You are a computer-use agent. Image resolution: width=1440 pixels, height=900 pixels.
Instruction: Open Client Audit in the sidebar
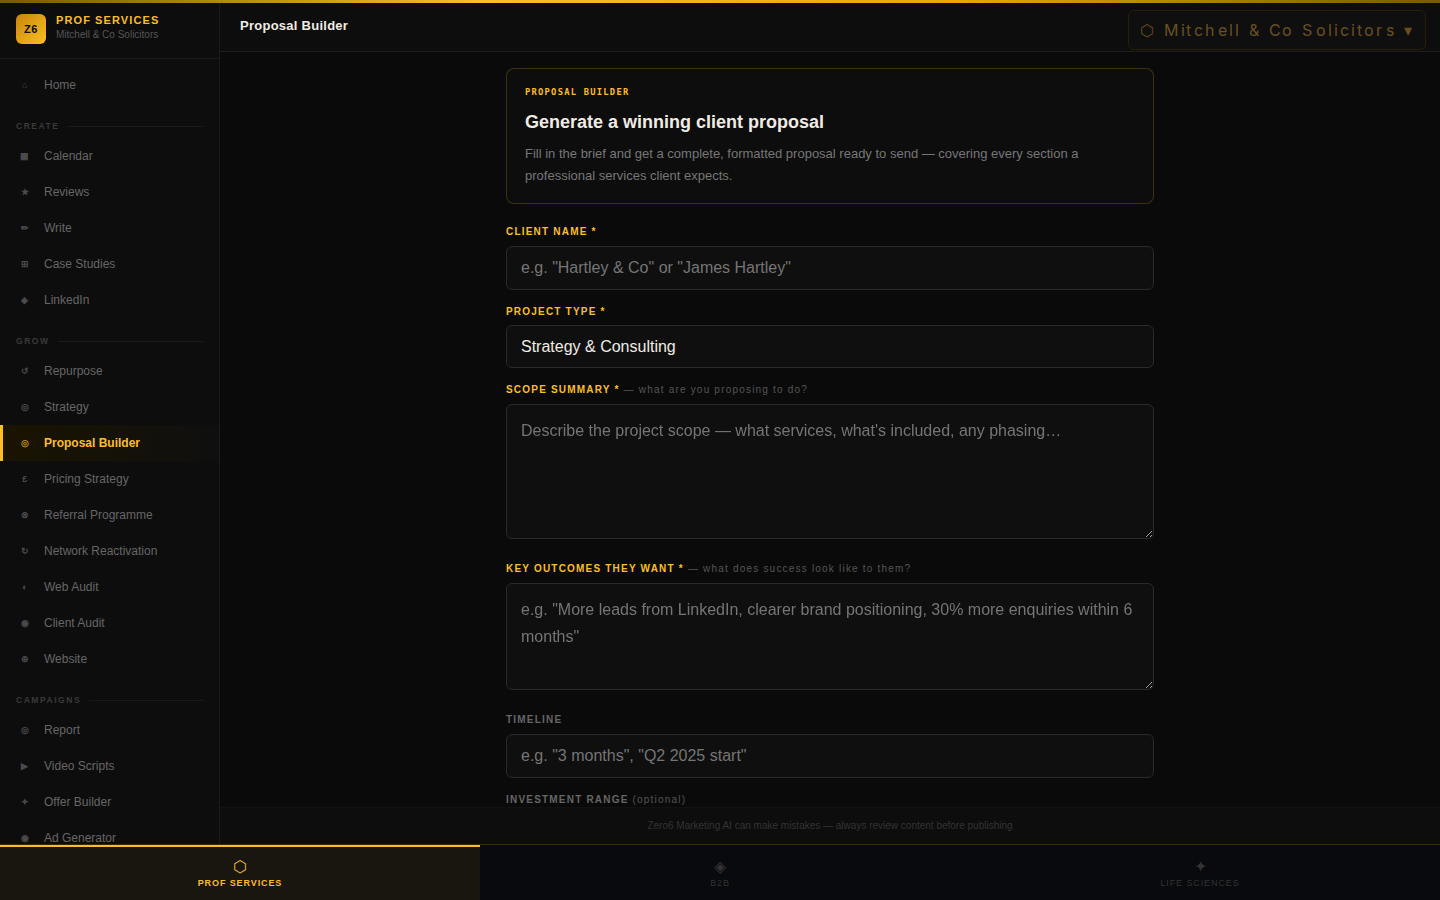click(x=110, y=623)
